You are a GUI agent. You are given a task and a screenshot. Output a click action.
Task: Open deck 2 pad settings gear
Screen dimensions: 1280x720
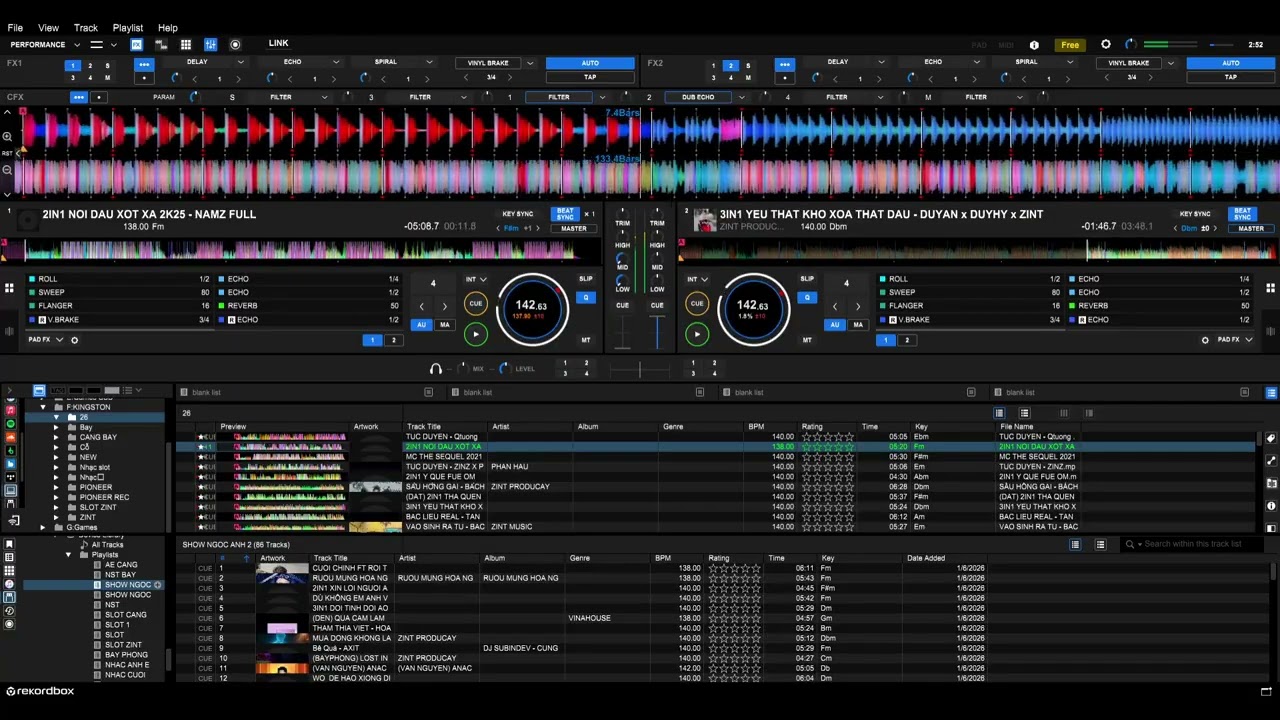point(1205,340)
